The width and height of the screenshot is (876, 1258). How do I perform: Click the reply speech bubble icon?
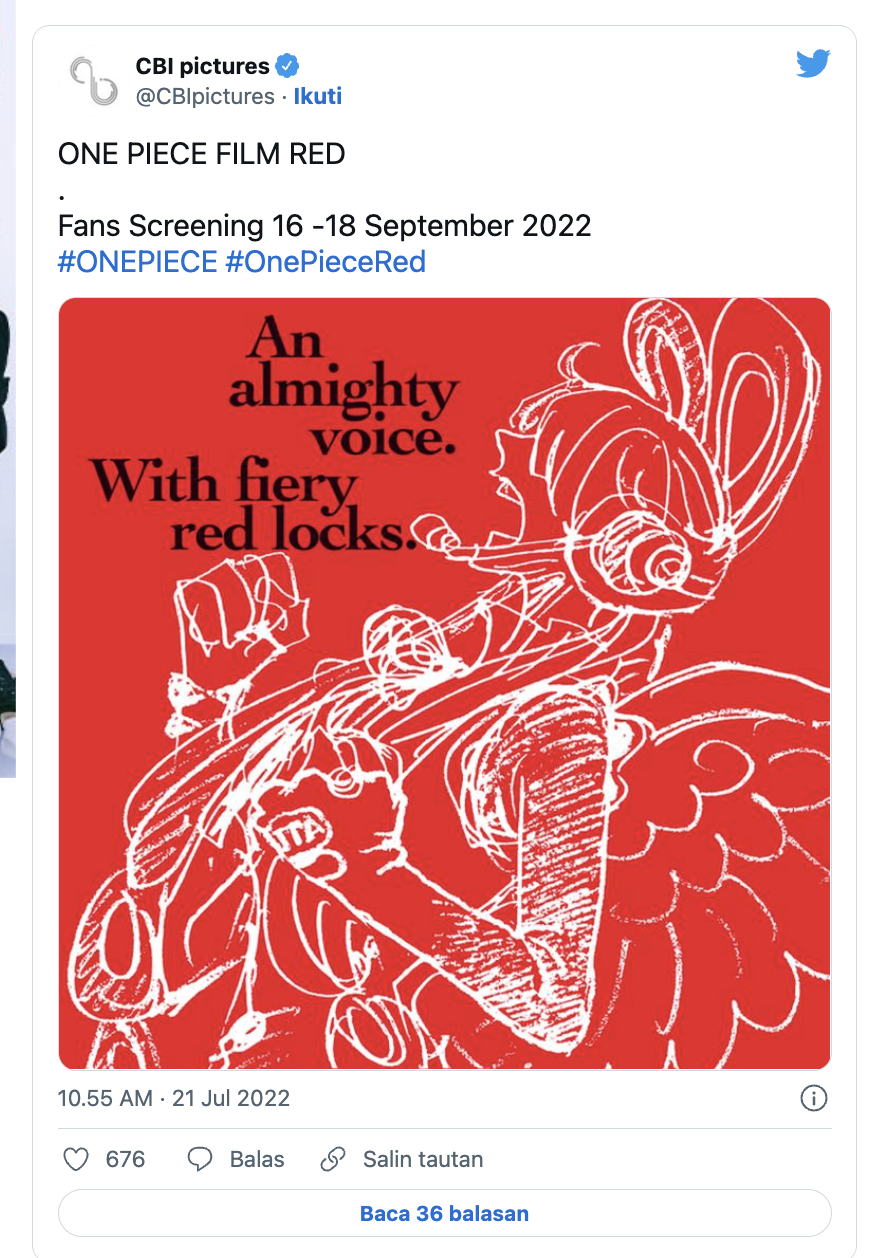pos(200,1159)
